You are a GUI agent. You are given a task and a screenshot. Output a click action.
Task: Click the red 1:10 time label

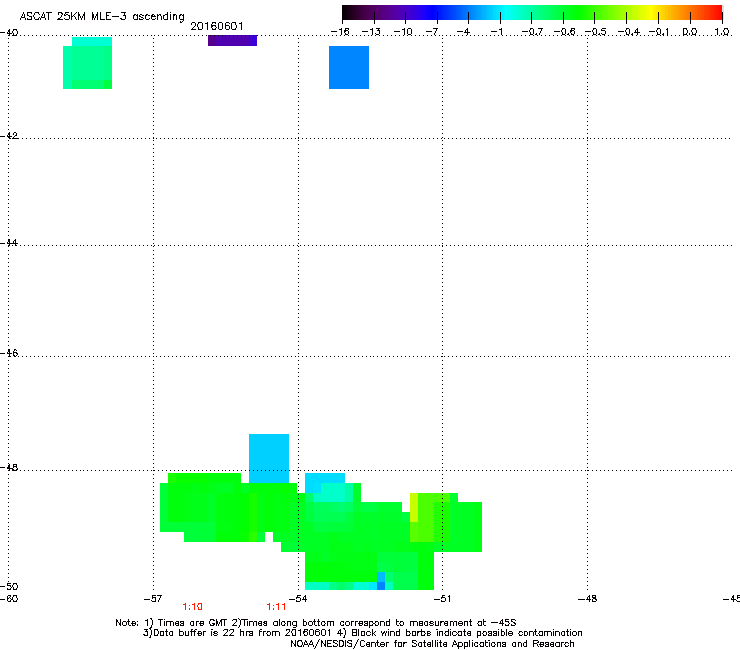click(193, 607)
